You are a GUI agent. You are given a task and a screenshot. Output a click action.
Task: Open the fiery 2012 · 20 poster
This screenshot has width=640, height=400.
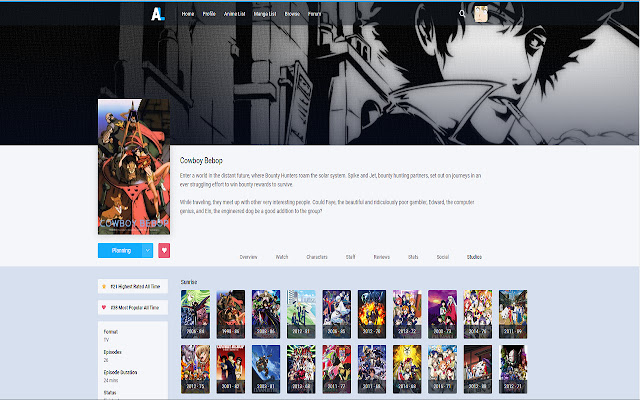[x=372, y=314]
